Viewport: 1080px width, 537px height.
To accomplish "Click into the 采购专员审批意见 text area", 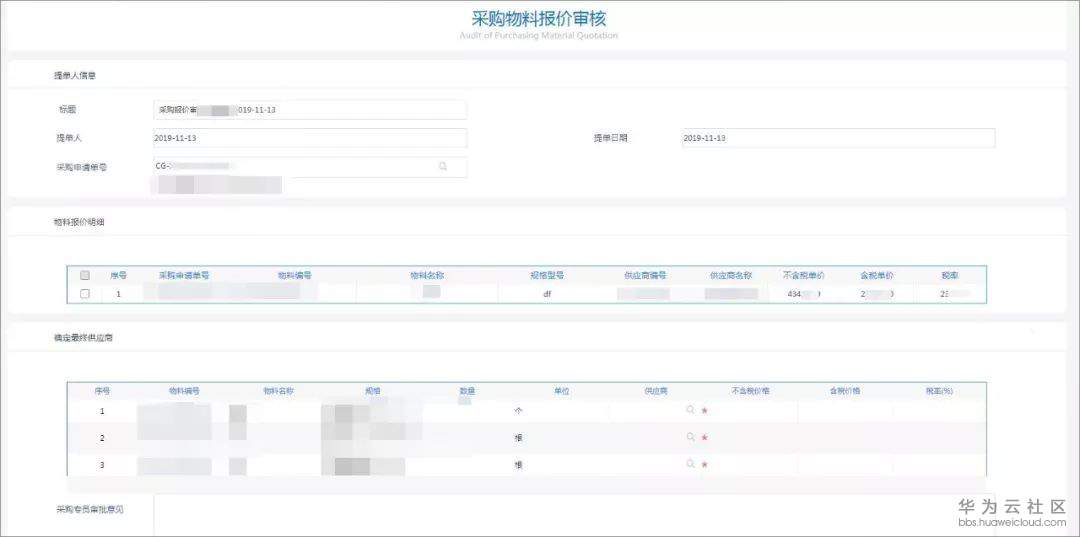I will tap(574, 514).
